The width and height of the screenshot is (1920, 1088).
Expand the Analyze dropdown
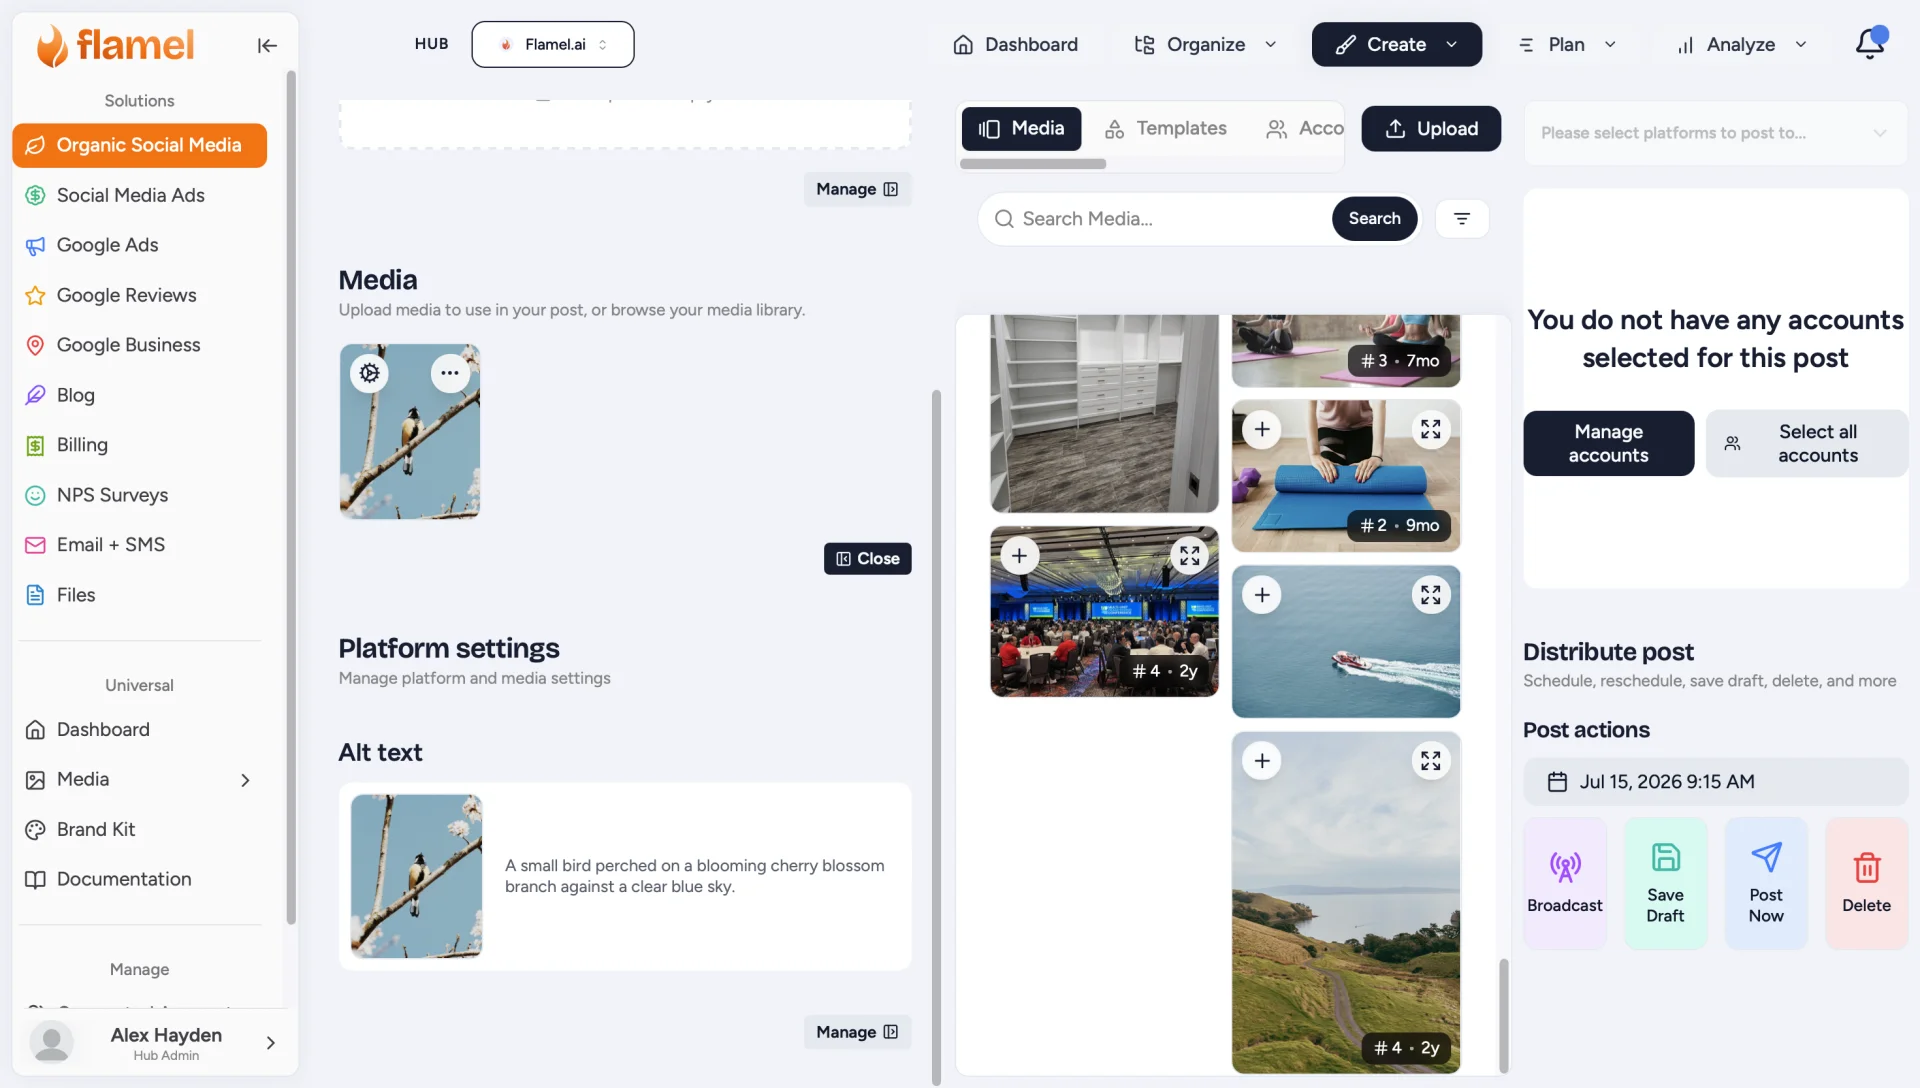point(1742,44)
